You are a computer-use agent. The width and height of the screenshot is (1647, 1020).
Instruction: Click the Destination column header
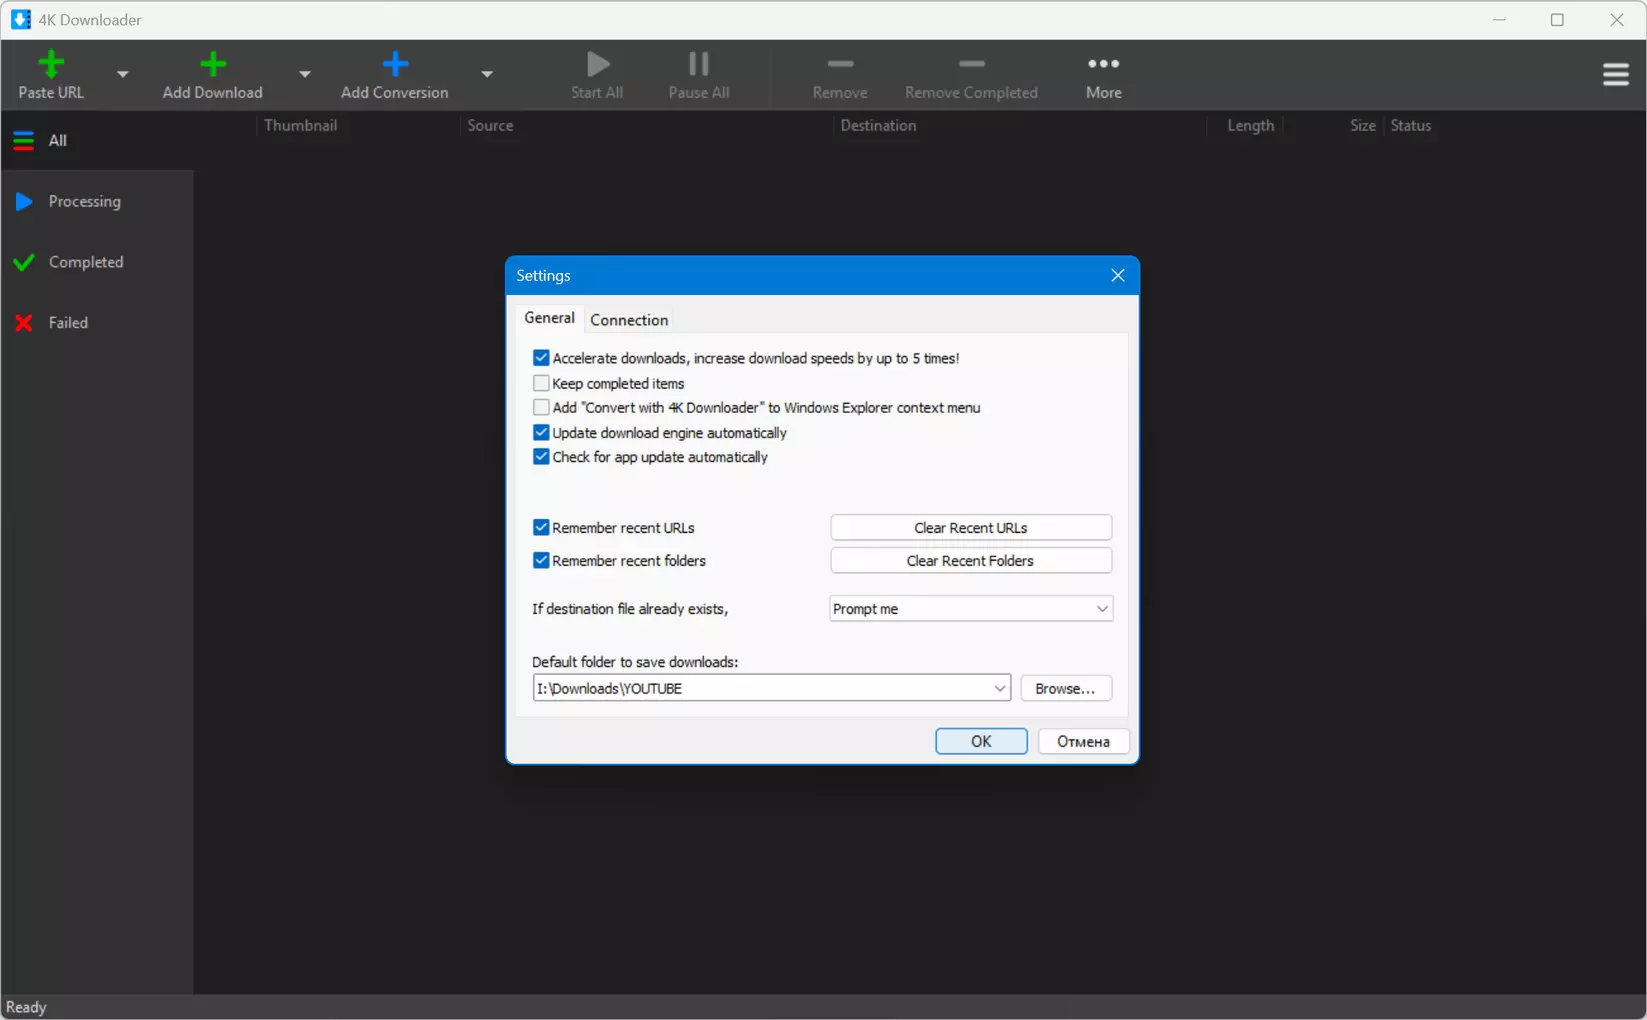tap(878, 126)
